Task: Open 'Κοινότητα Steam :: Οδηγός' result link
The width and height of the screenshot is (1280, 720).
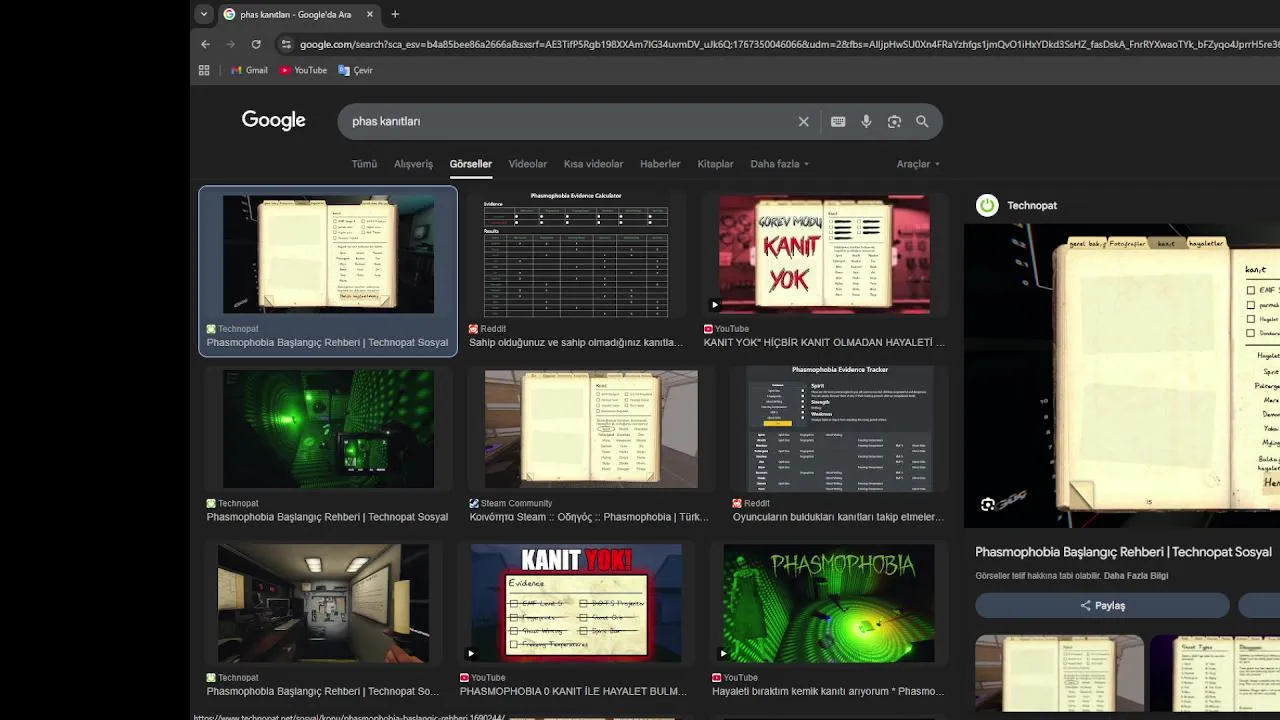Action: point(589,517)
